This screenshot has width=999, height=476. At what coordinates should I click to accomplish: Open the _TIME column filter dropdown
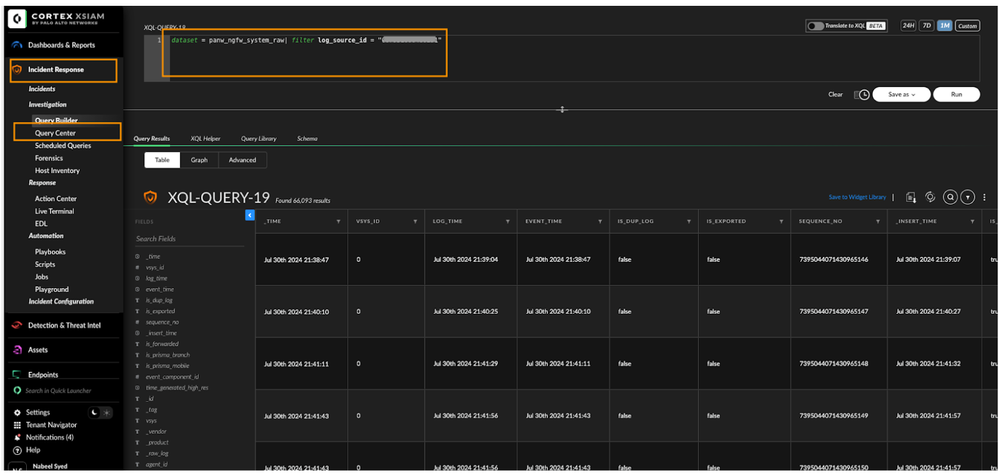click(338, 221)
